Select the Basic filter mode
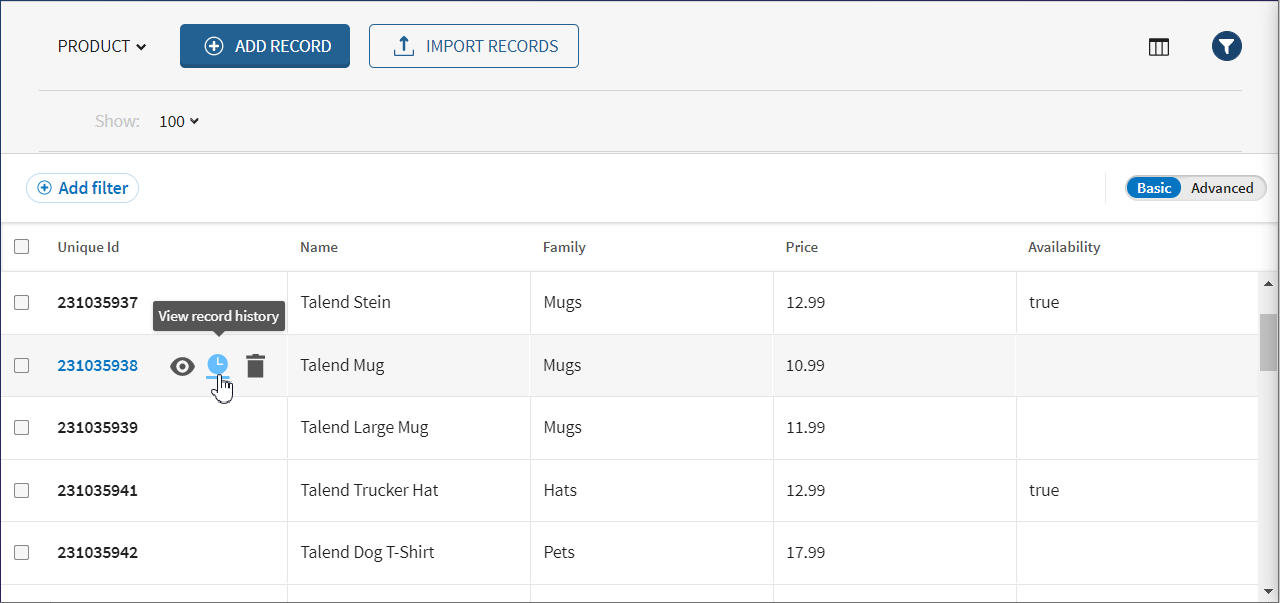 pos(1154,188)
